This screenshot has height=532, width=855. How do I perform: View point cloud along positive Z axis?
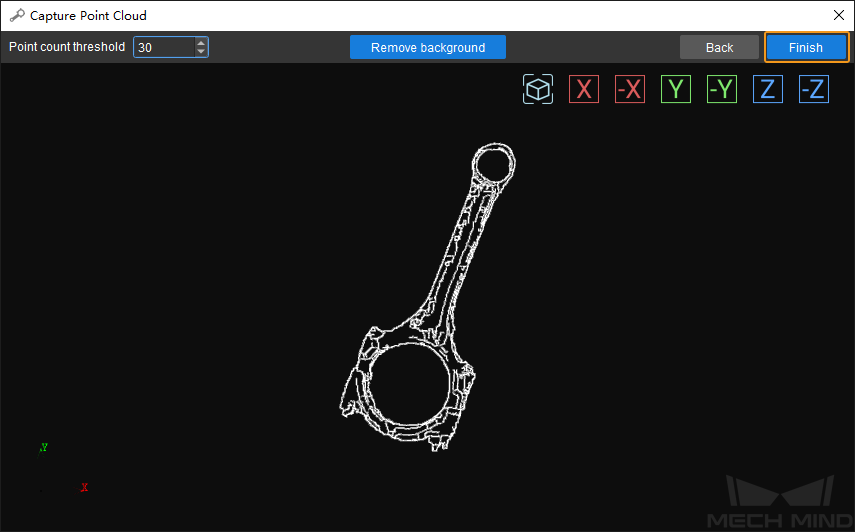pyautogui.click(x=768, y=89)
